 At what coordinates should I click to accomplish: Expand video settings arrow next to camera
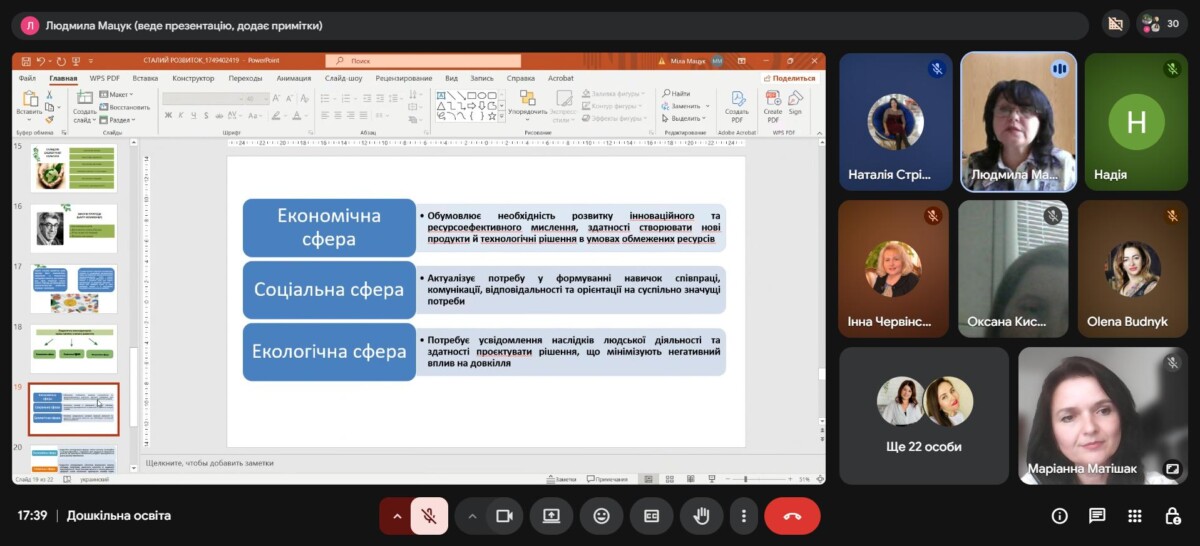(x=472, y=516)
